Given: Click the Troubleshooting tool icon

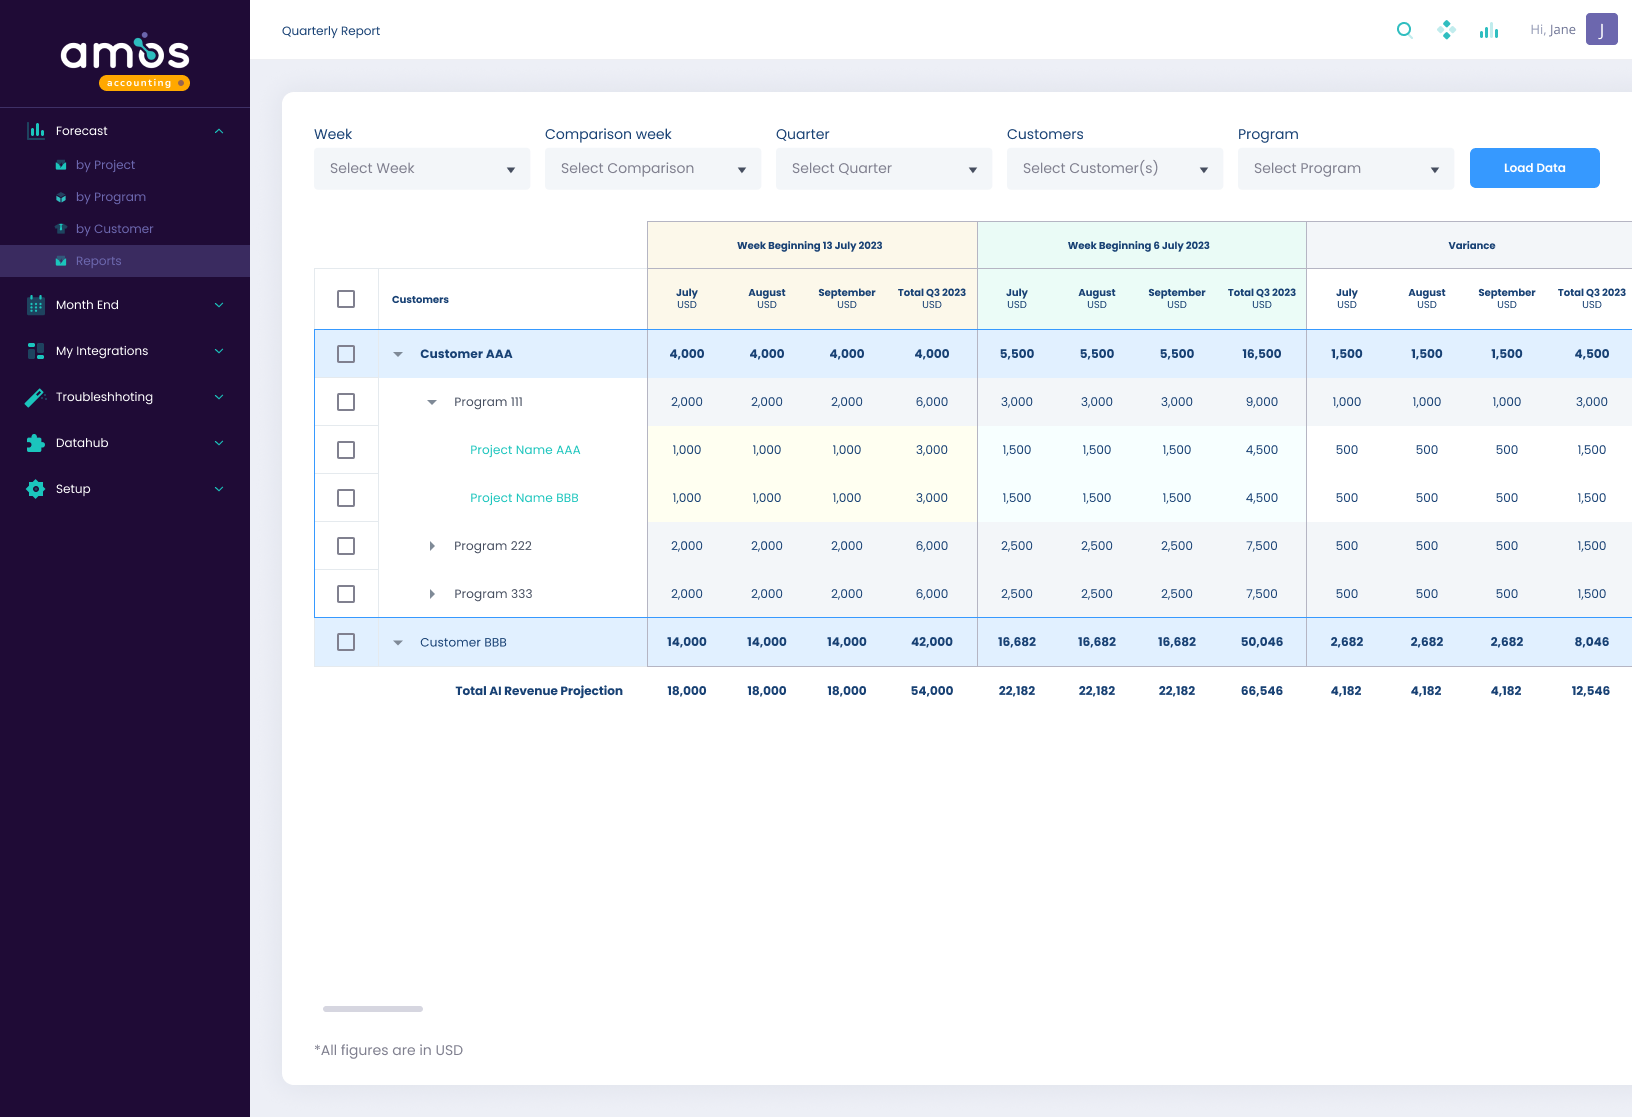Looking at the screenshot, I should [36, 397].
